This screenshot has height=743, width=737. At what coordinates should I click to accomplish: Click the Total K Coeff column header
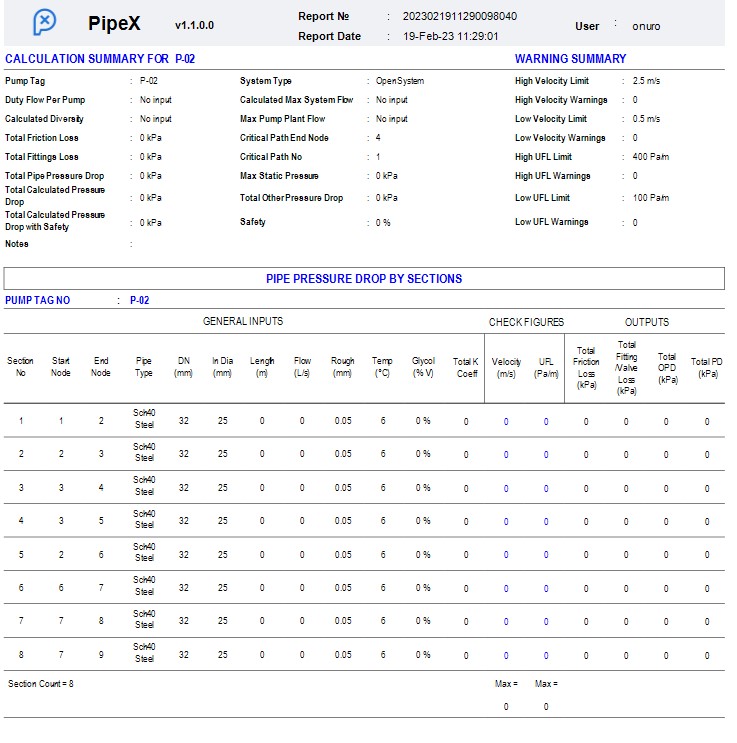(465, 367)
